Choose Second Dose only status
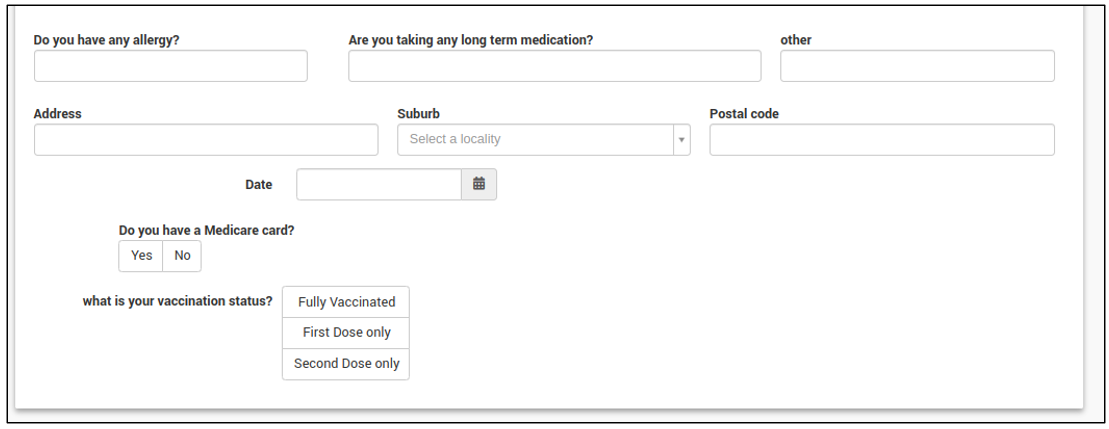The width and height of the screenshot is (1109, 429). [x=346, y=364]
